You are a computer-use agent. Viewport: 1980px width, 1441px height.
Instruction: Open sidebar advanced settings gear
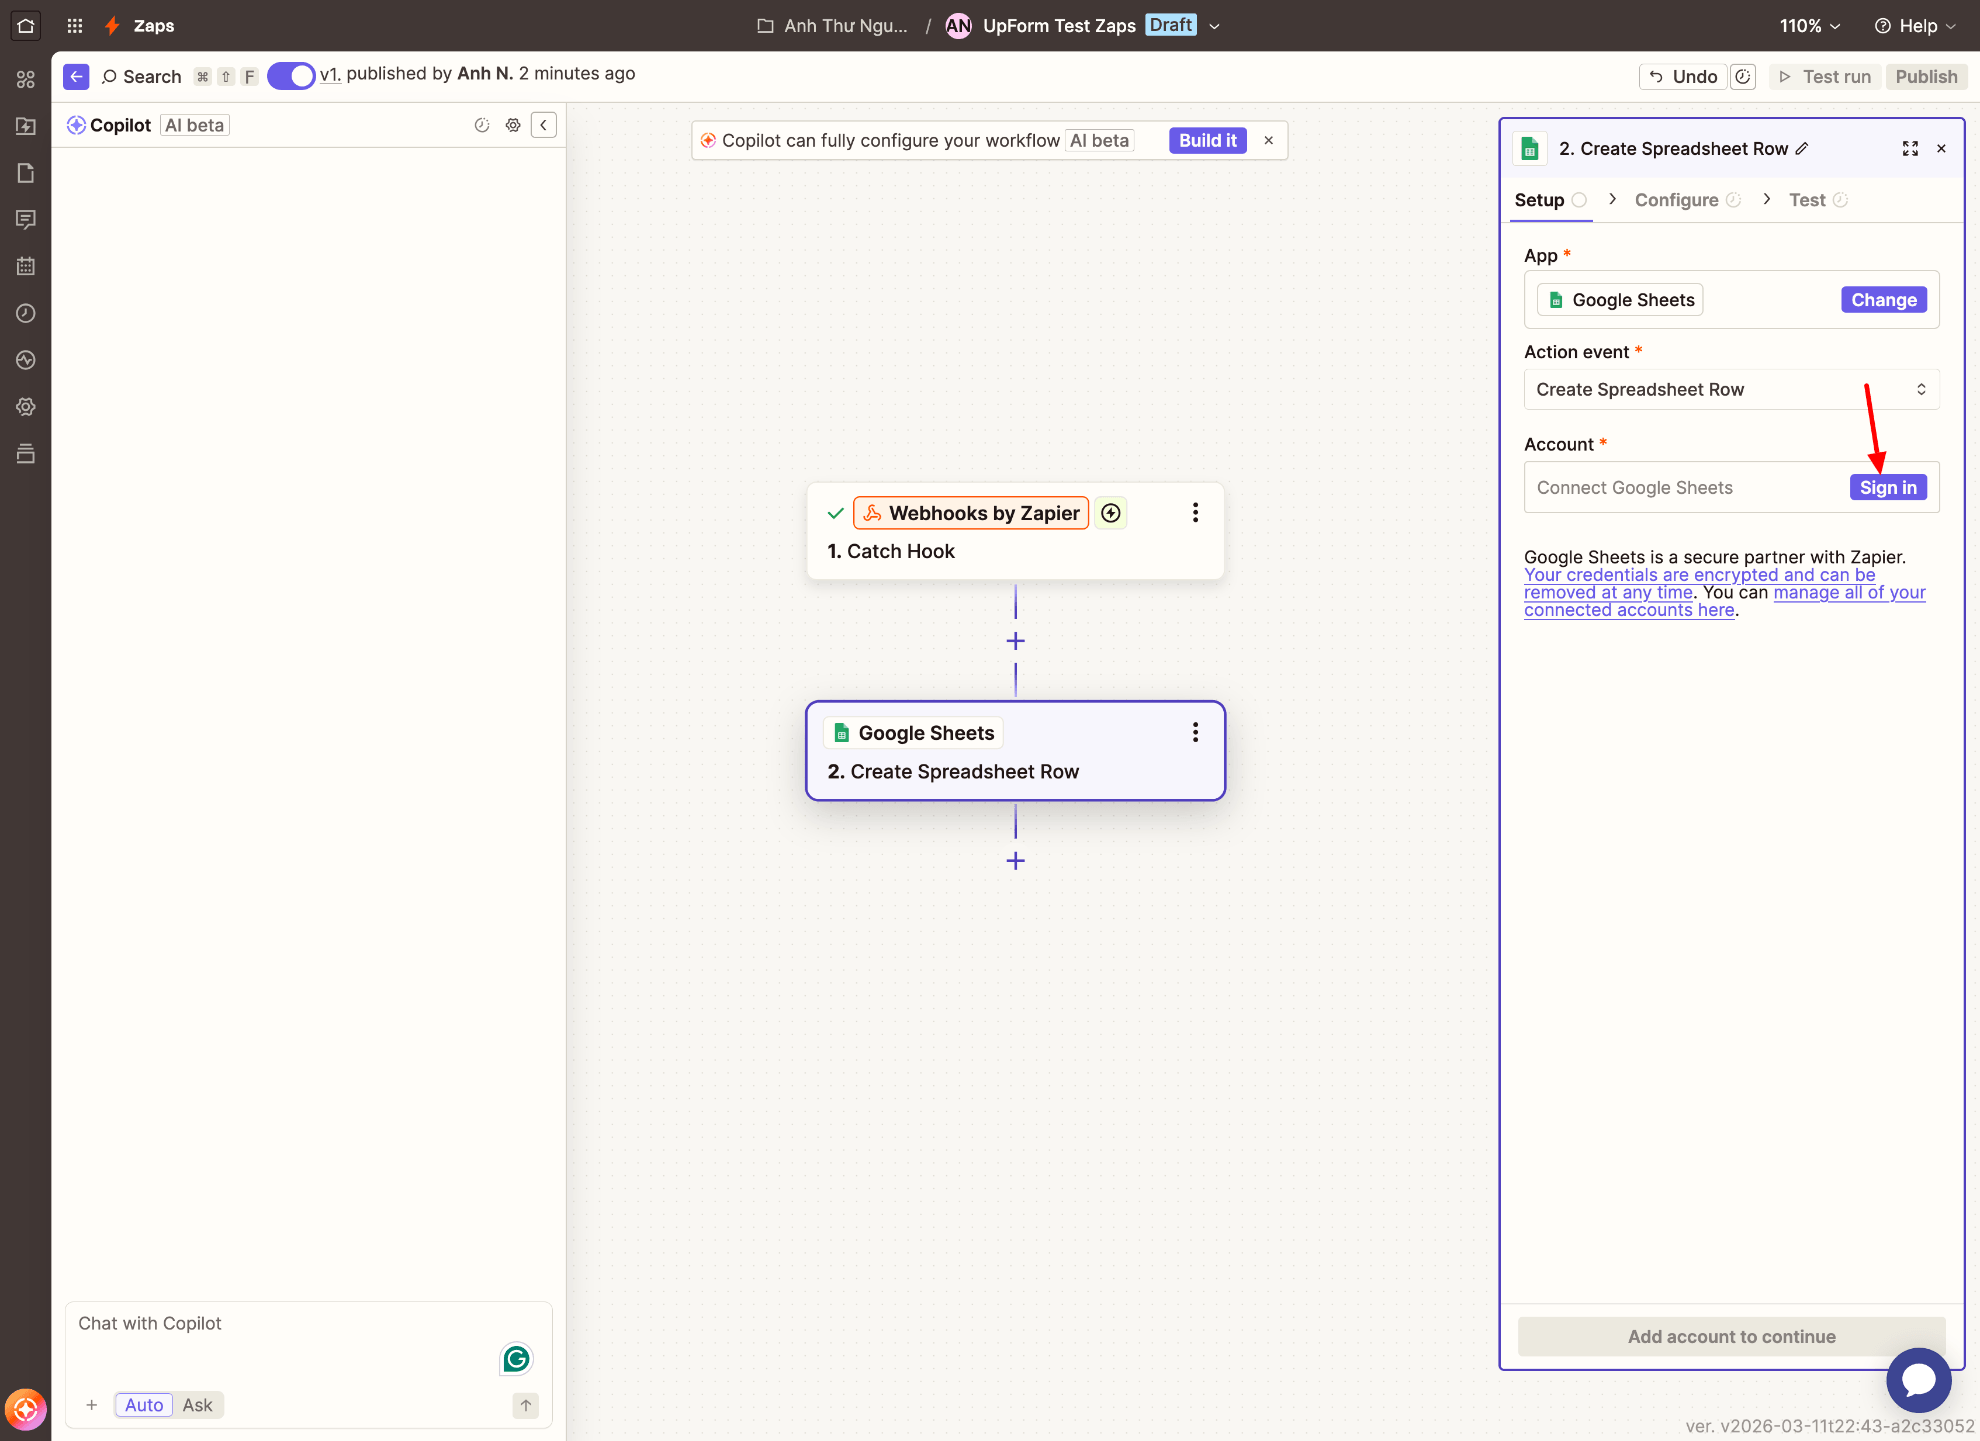[26, 407]
